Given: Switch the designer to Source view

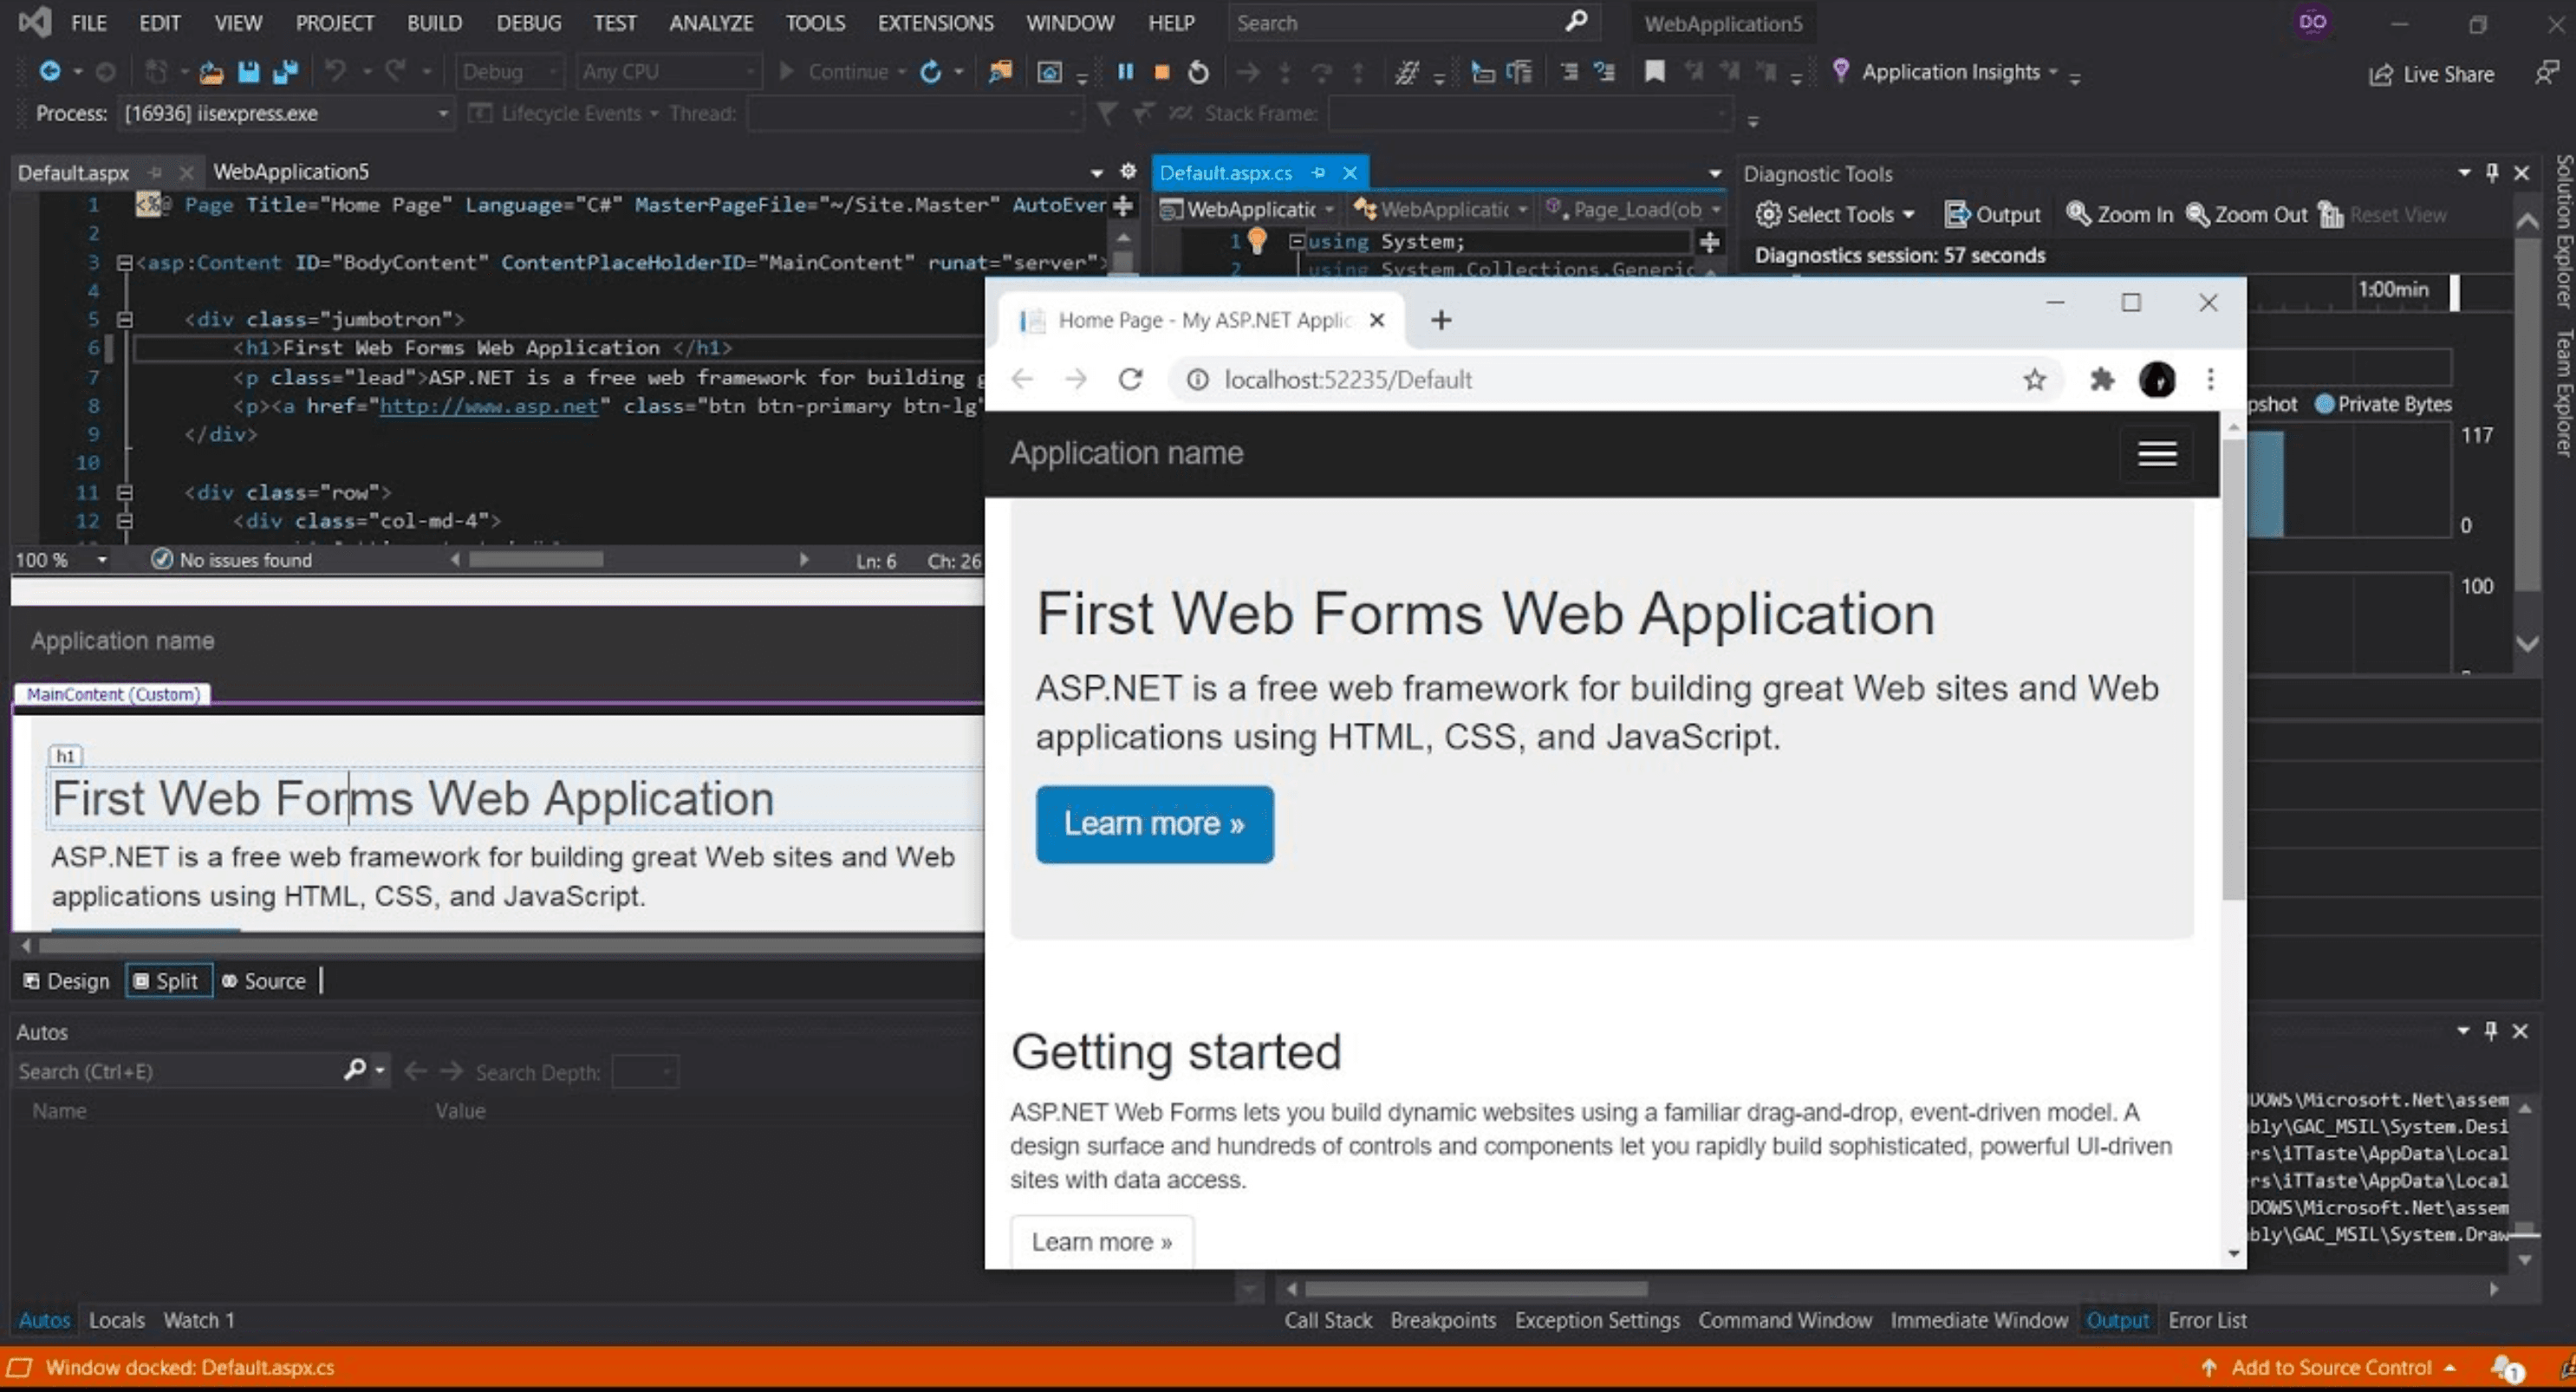Looking at the screenshot, I should pos(264,981).
